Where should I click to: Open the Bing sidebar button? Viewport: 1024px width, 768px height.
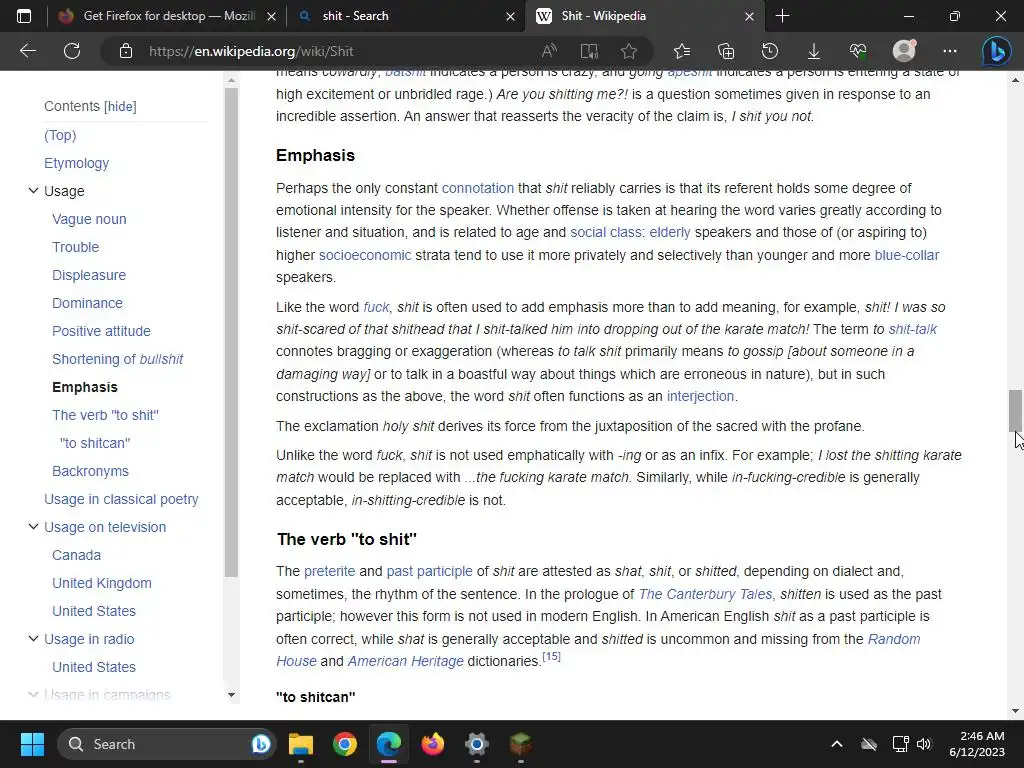point(997,51)
